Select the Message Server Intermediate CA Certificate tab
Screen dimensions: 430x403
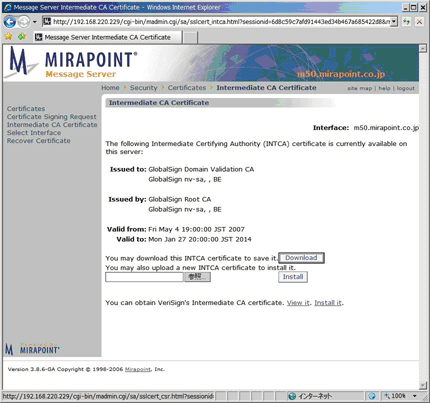(108, 37)
